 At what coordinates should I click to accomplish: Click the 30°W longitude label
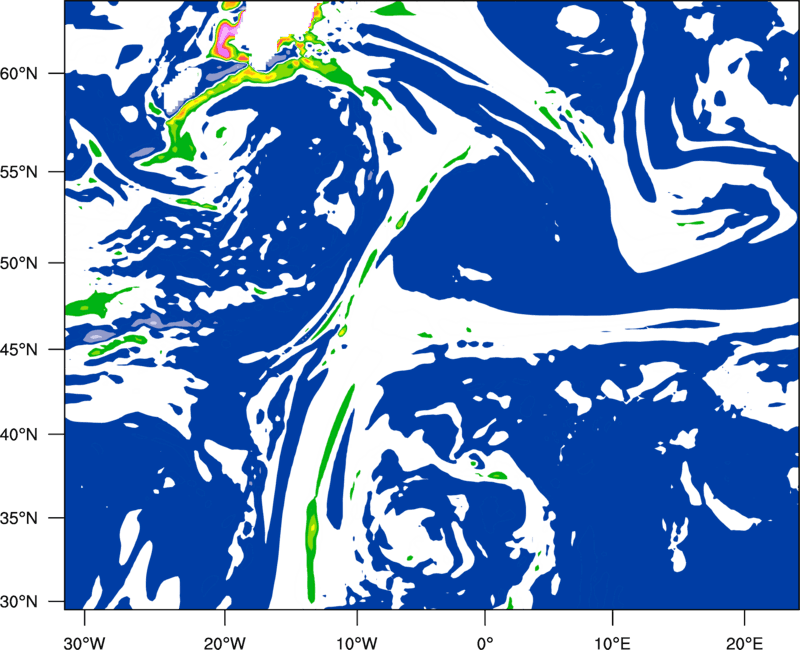pos(85,643)
